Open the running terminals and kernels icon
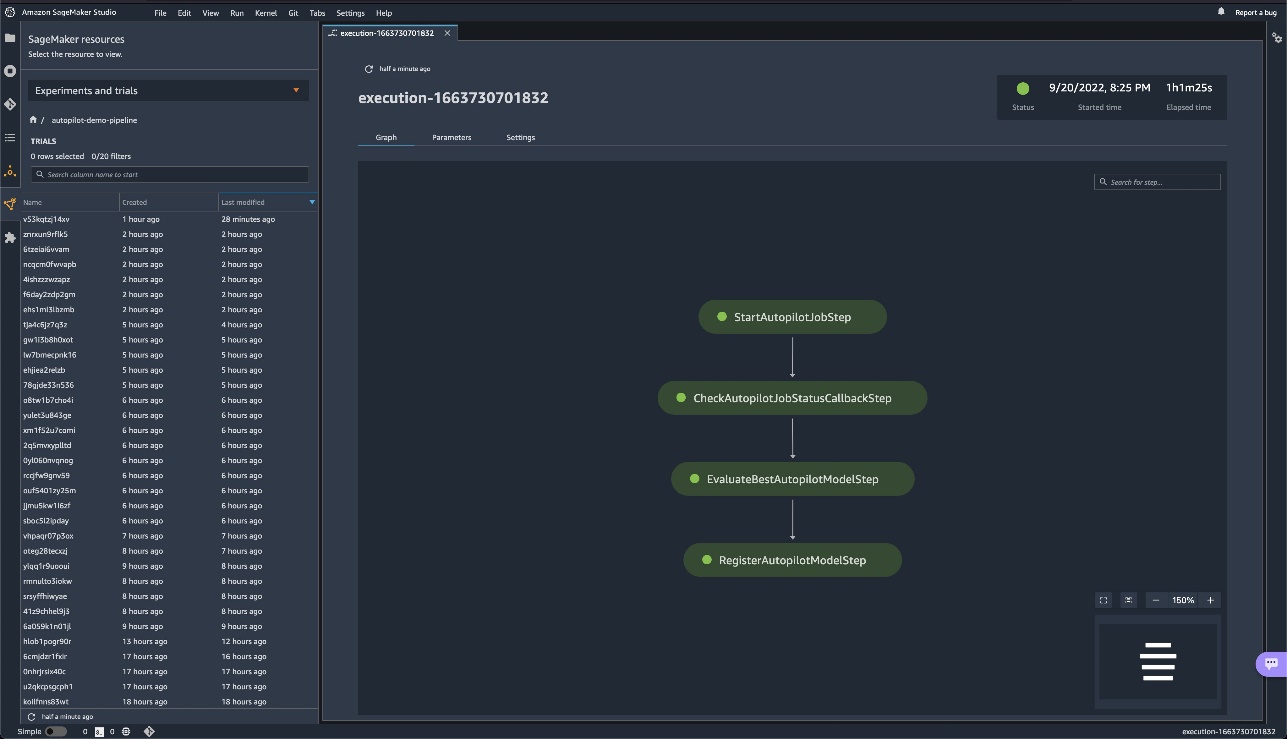 [10, 71]
